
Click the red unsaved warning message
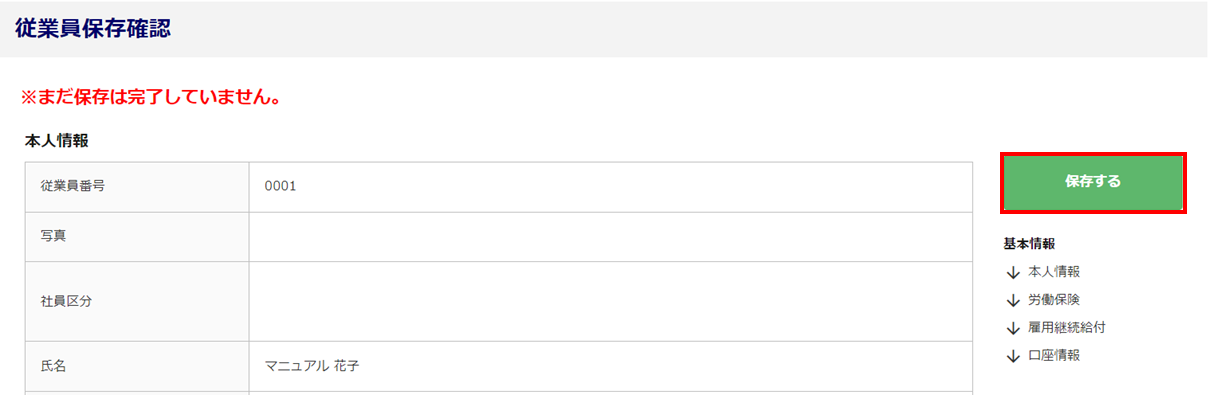[x=150, y=98]
